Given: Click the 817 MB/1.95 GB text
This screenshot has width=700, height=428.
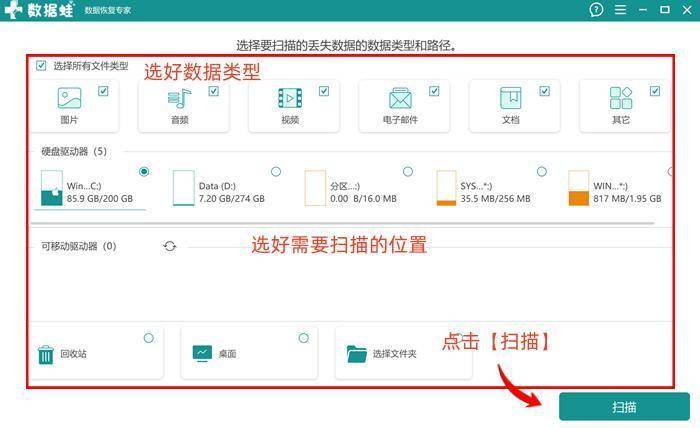Looking at the screenshot, I should click(x=627, y=199).
